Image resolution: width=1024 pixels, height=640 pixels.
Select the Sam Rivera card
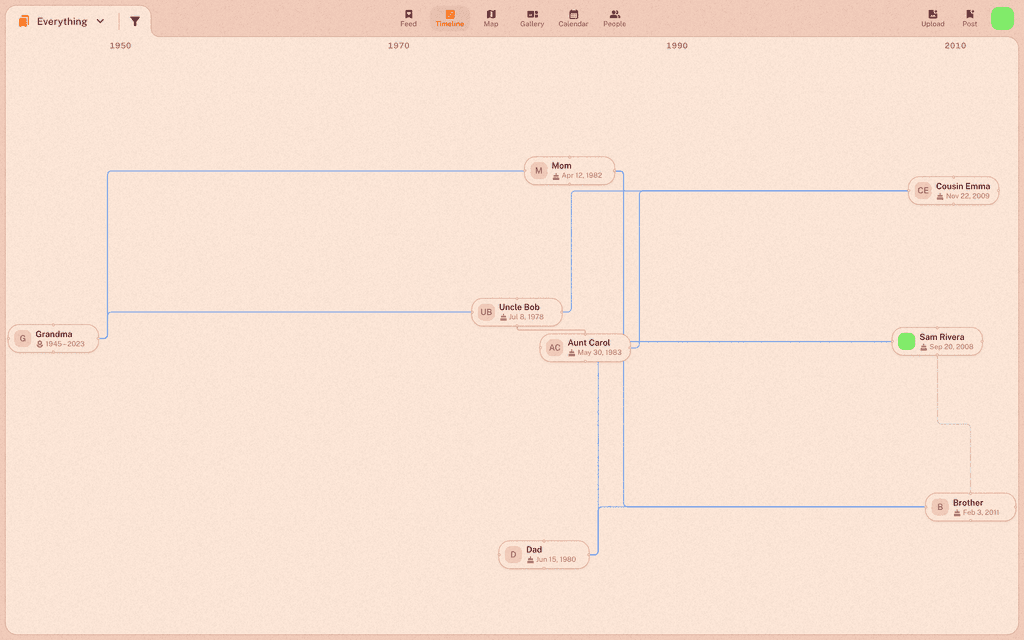click(937, 342)
